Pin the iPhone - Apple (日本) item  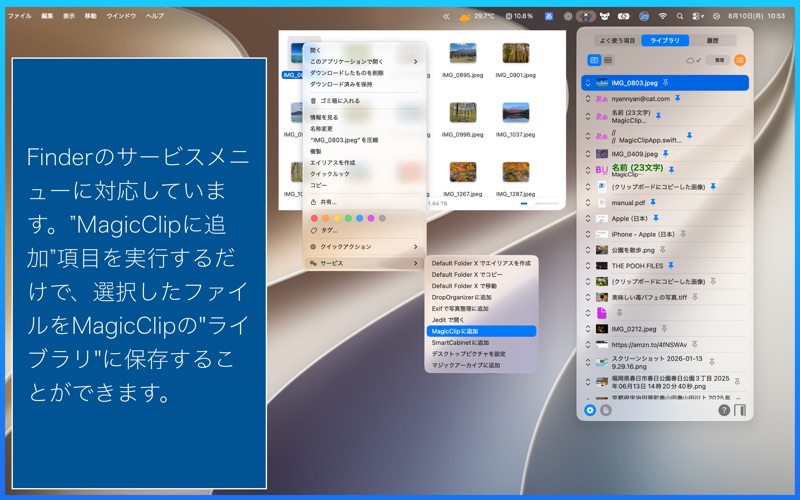(683, 234)
